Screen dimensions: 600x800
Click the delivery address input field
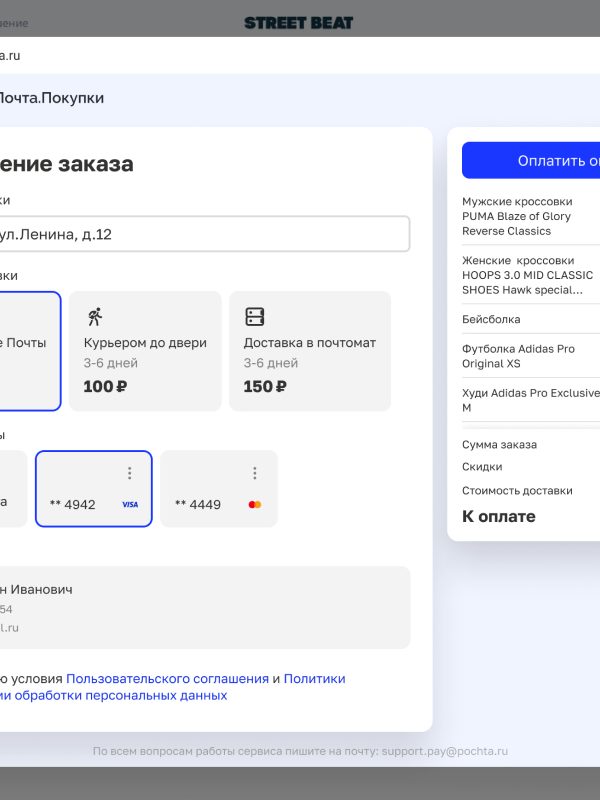click(200, 234)
